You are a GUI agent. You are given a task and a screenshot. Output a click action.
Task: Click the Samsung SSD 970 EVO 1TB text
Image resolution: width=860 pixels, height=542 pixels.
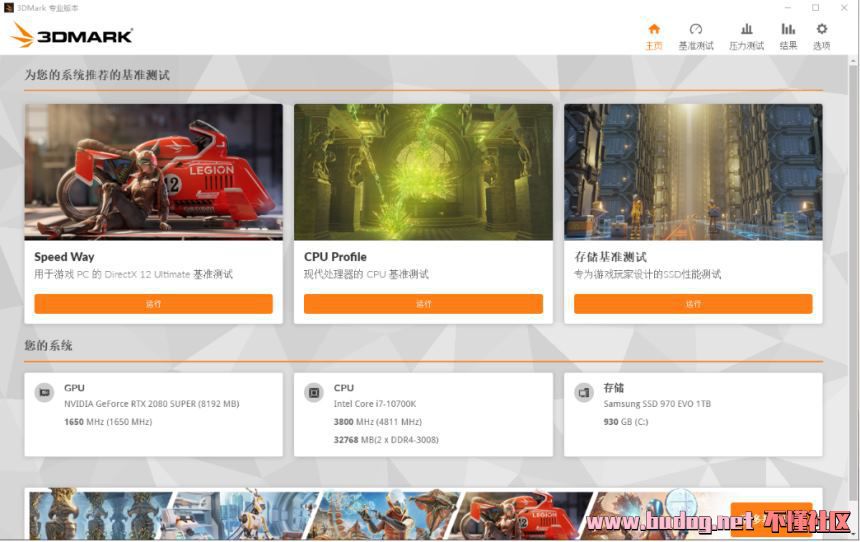pyautogui.click(x=657, y=404)
